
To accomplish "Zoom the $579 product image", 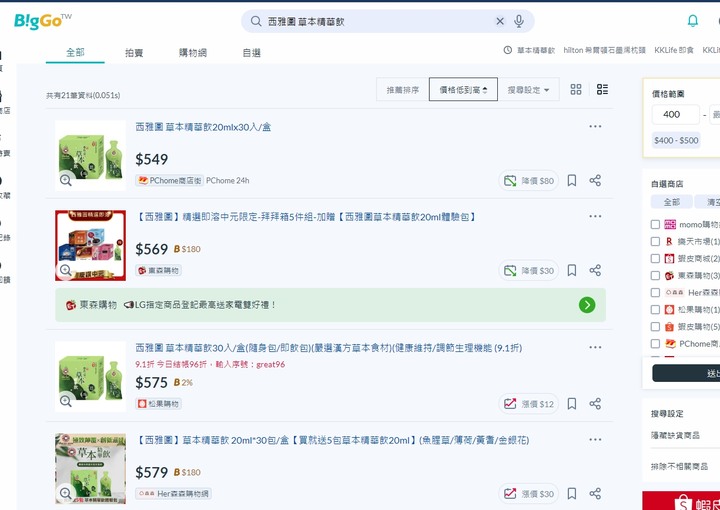I will (x=66, y=493).
